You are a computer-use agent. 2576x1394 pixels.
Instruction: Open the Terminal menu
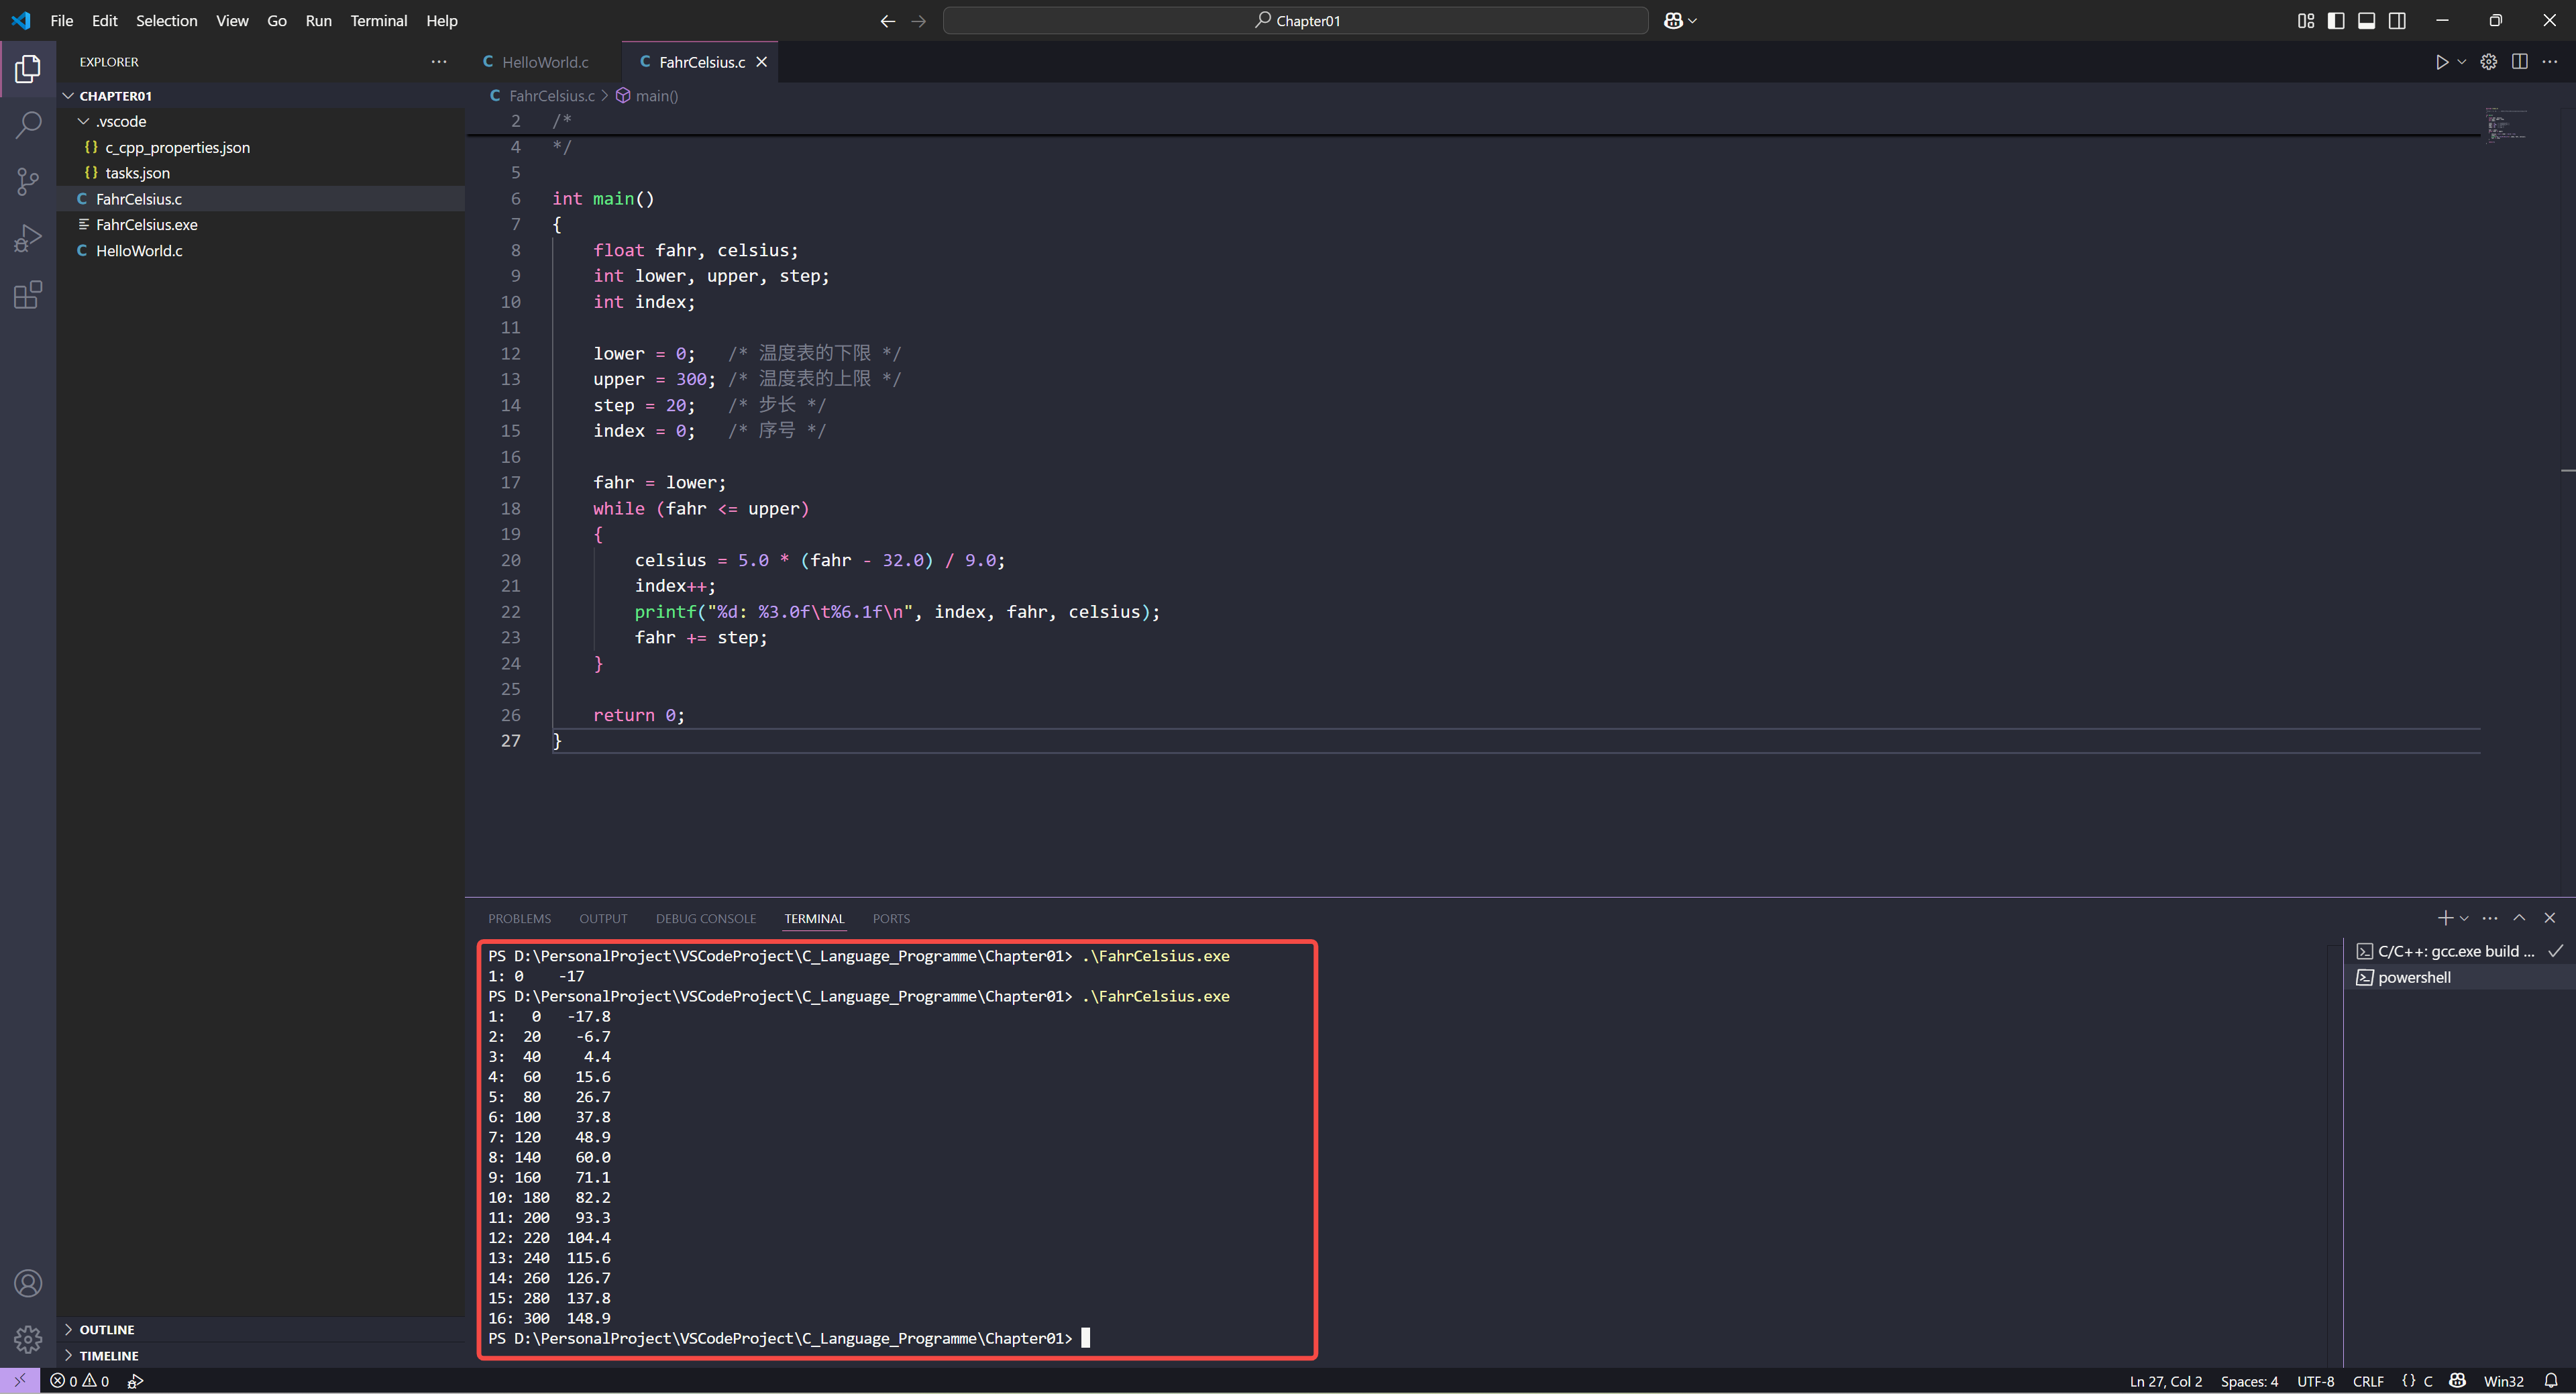[x=378, y=21]
